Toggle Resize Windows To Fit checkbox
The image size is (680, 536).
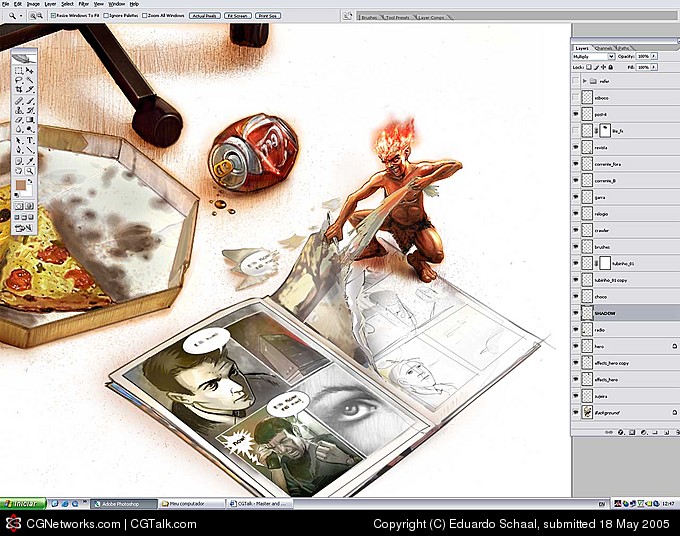click(53, 16)
